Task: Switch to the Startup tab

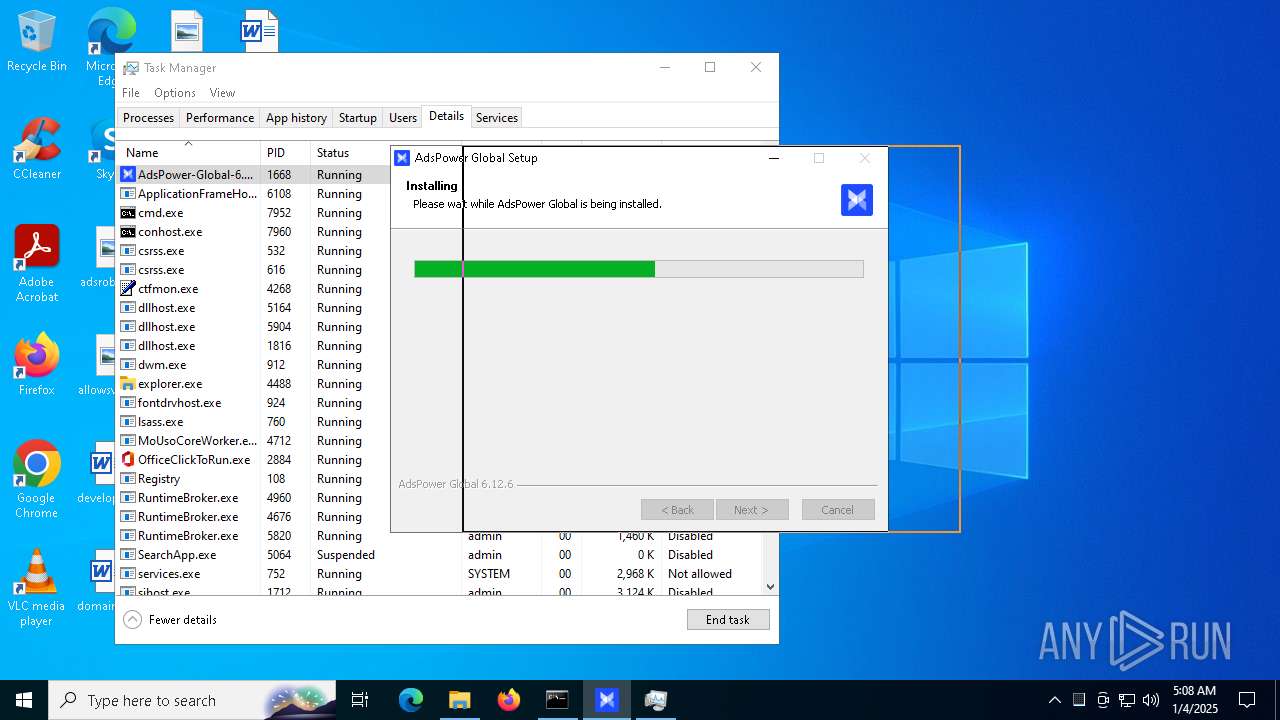Action: [x=357, y=118]
